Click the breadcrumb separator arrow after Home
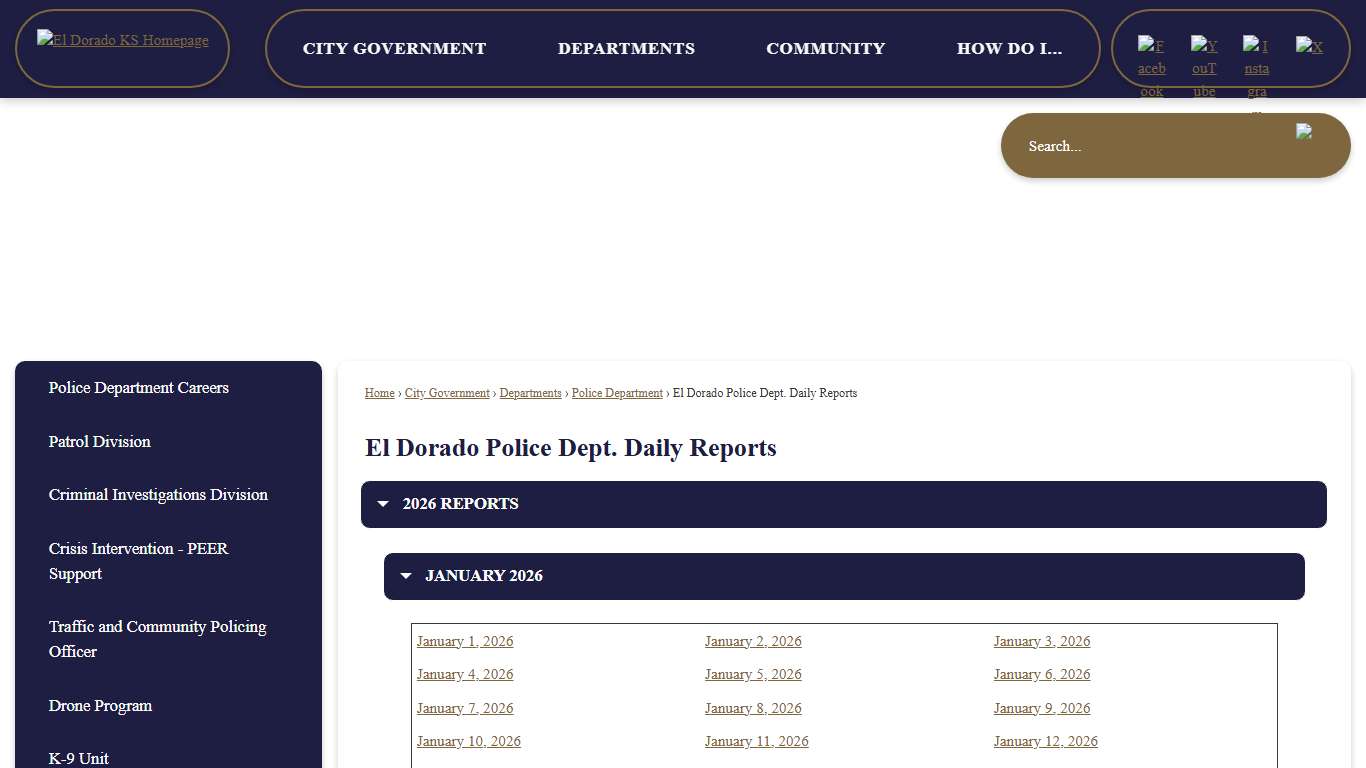The width and height of the screenshot is (1366, 768). 397,393
